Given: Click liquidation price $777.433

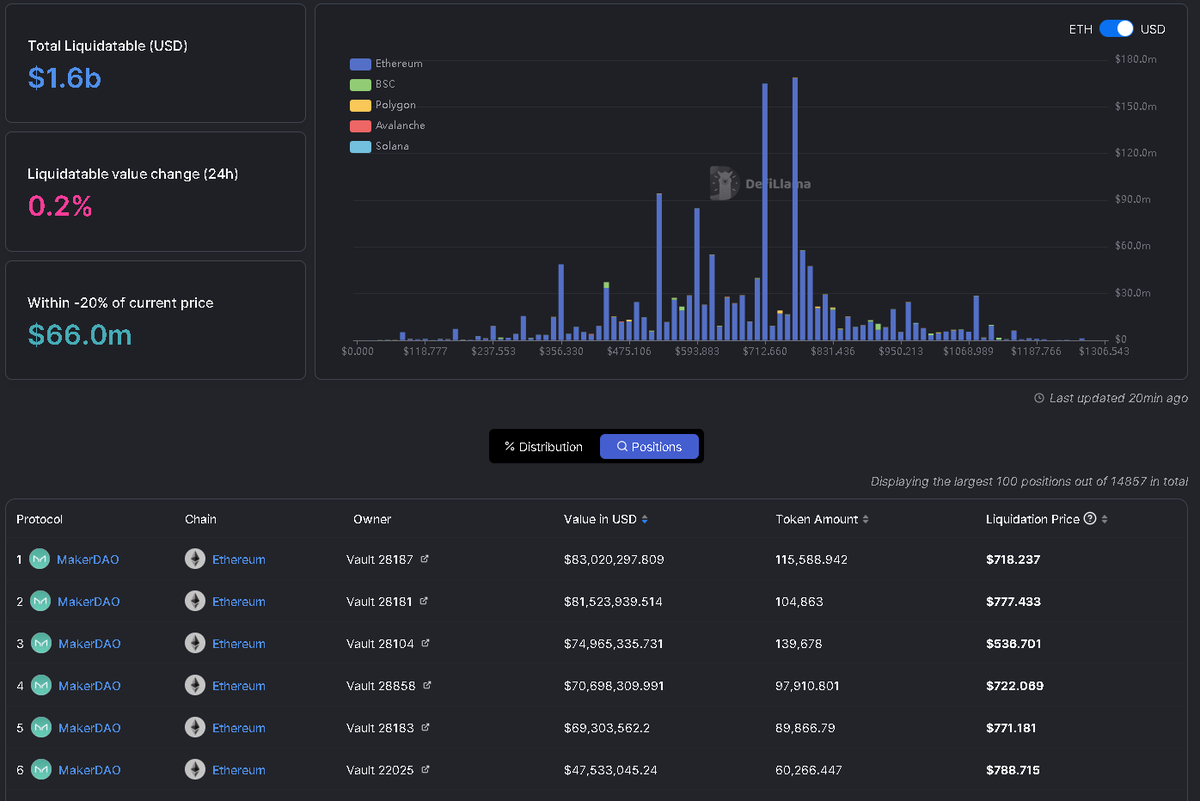Looking at the screenshot, I should pos(1013,602).
